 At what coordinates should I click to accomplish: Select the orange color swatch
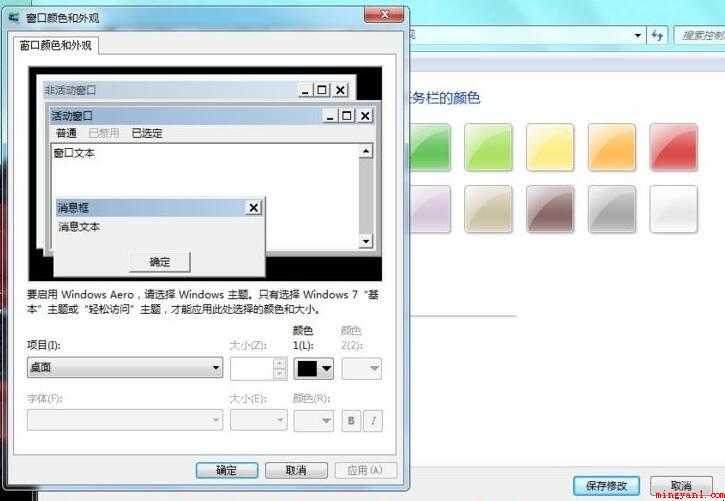pos(612,147)
